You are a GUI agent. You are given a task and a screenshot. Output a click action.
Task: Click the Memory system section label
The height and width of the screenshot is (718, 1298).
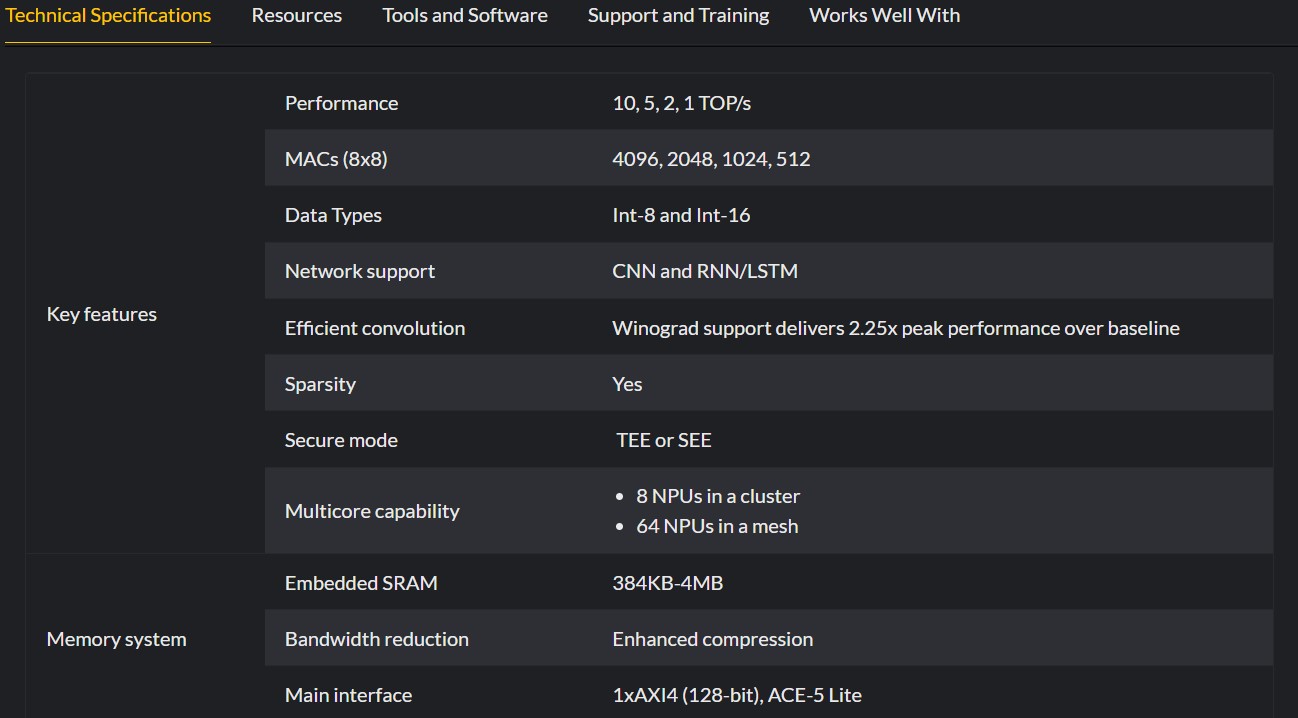(x=116, y=639)
